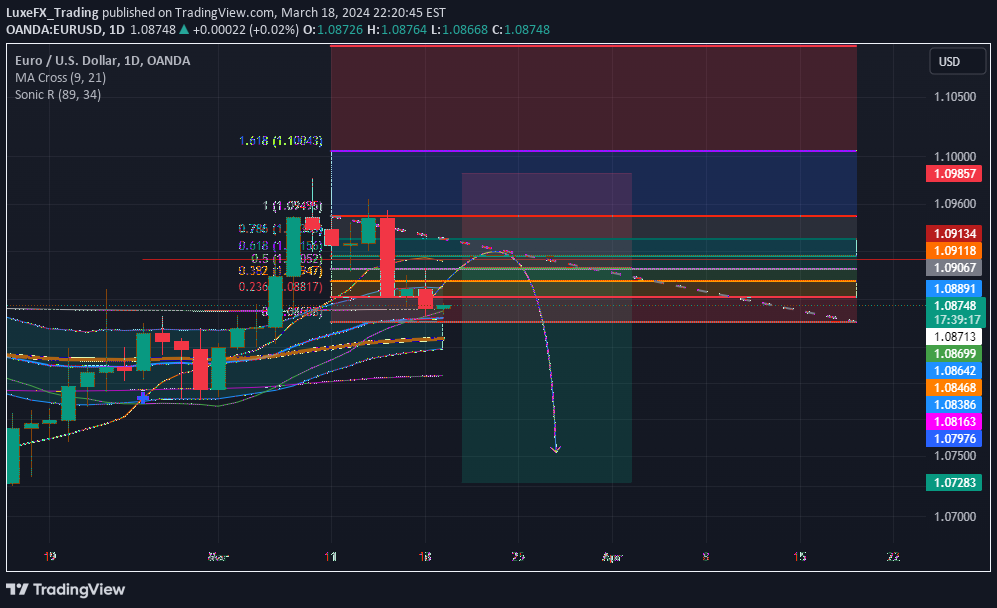Click the 1.09600 price scale value
Image resolution: width=997 pixels, height=608 pixels.
(955, 204)
